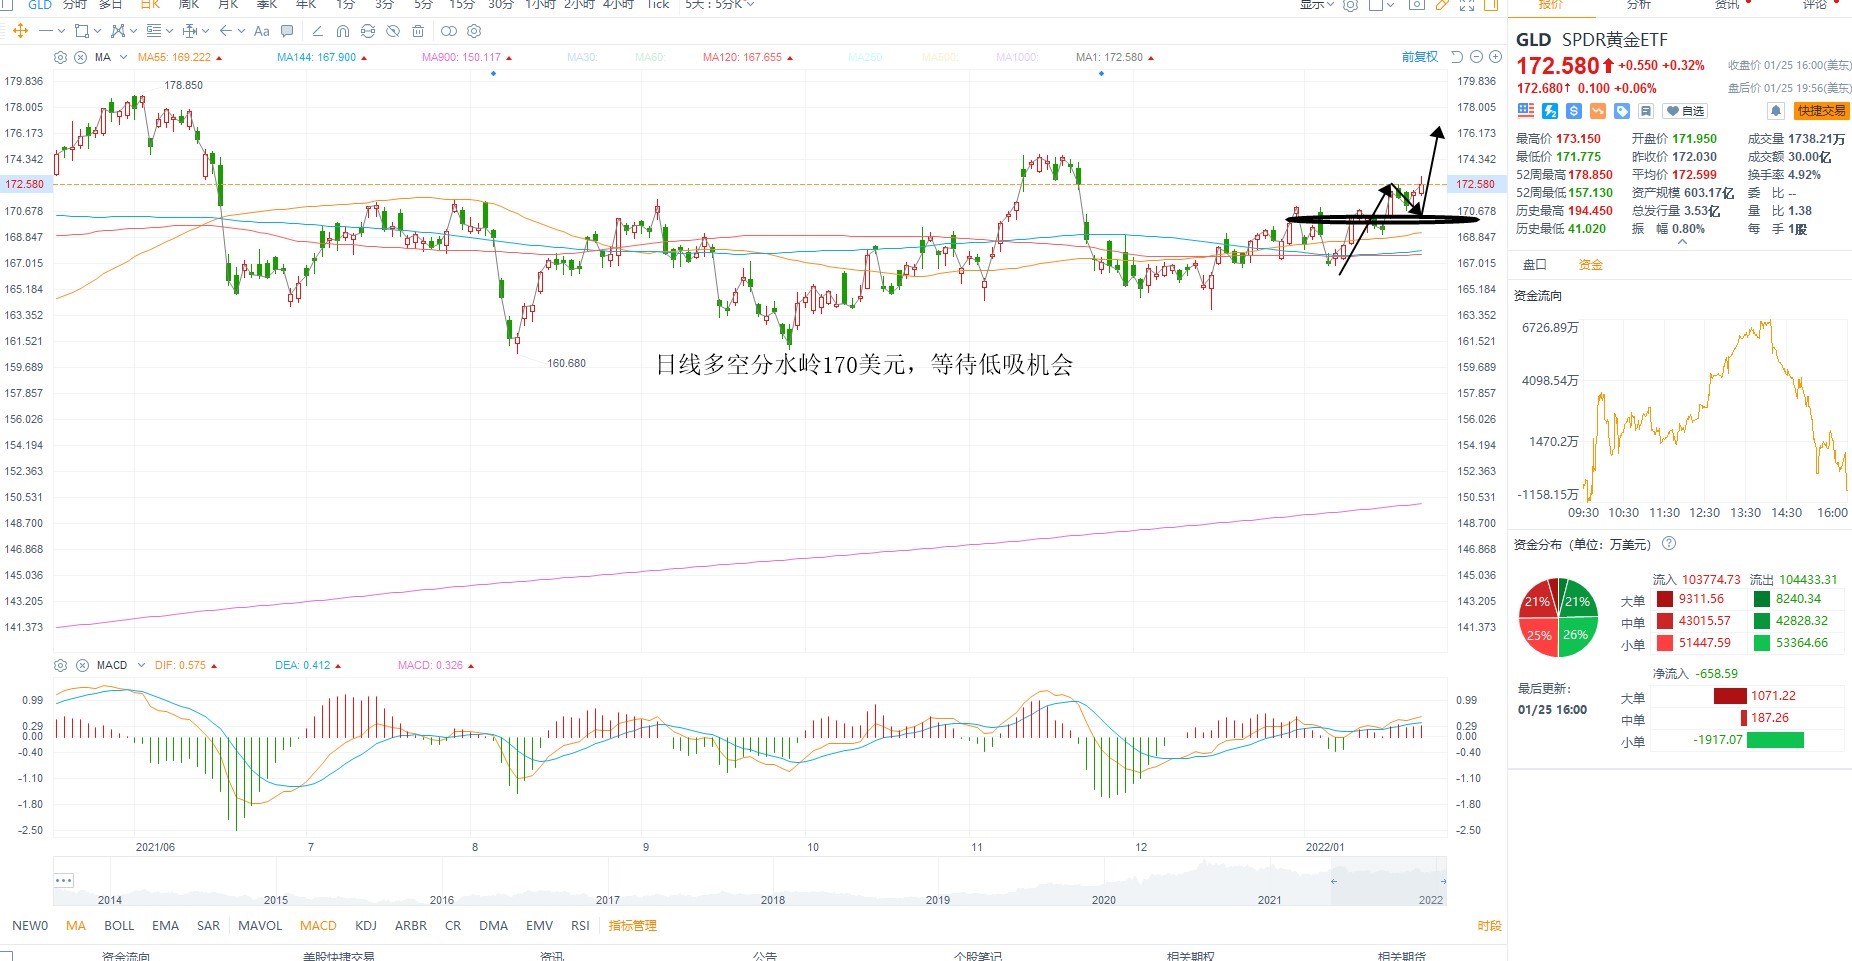Screen dimensions: 1852x961
Task: Click the zoom-out minus icon above price axis
Action: click(x=1475, y=57)
